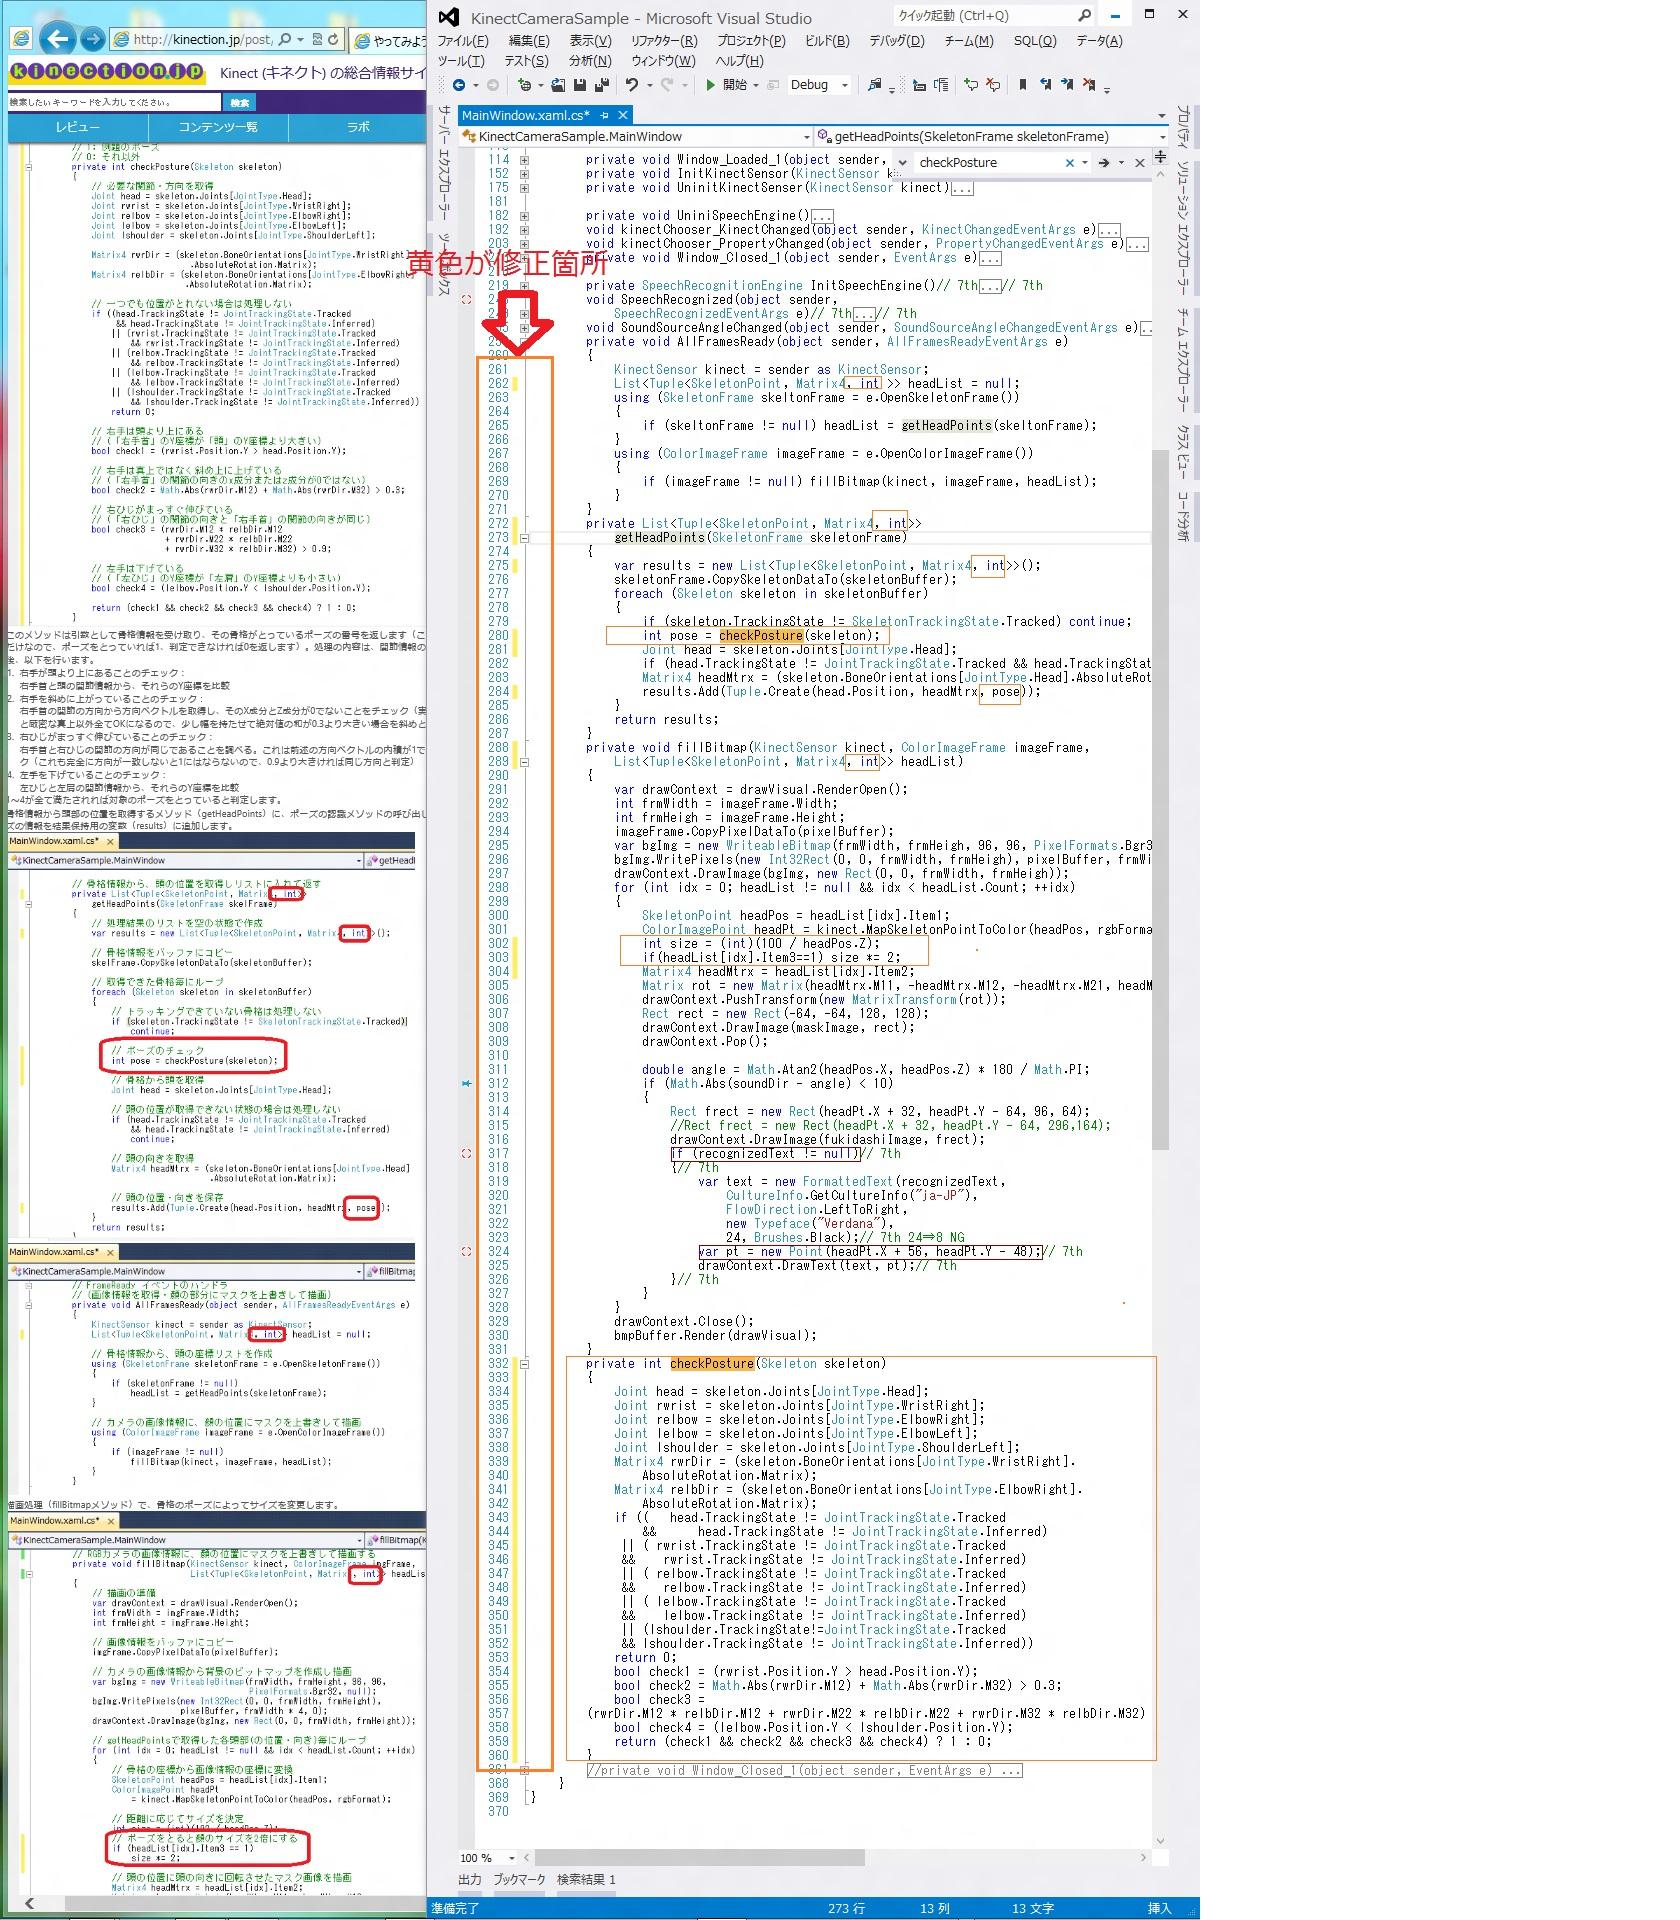Go to the previous bookmark icon
Image resolution: width=1680 pixels, height=1920 pixels.
[x=1045, y=85]
